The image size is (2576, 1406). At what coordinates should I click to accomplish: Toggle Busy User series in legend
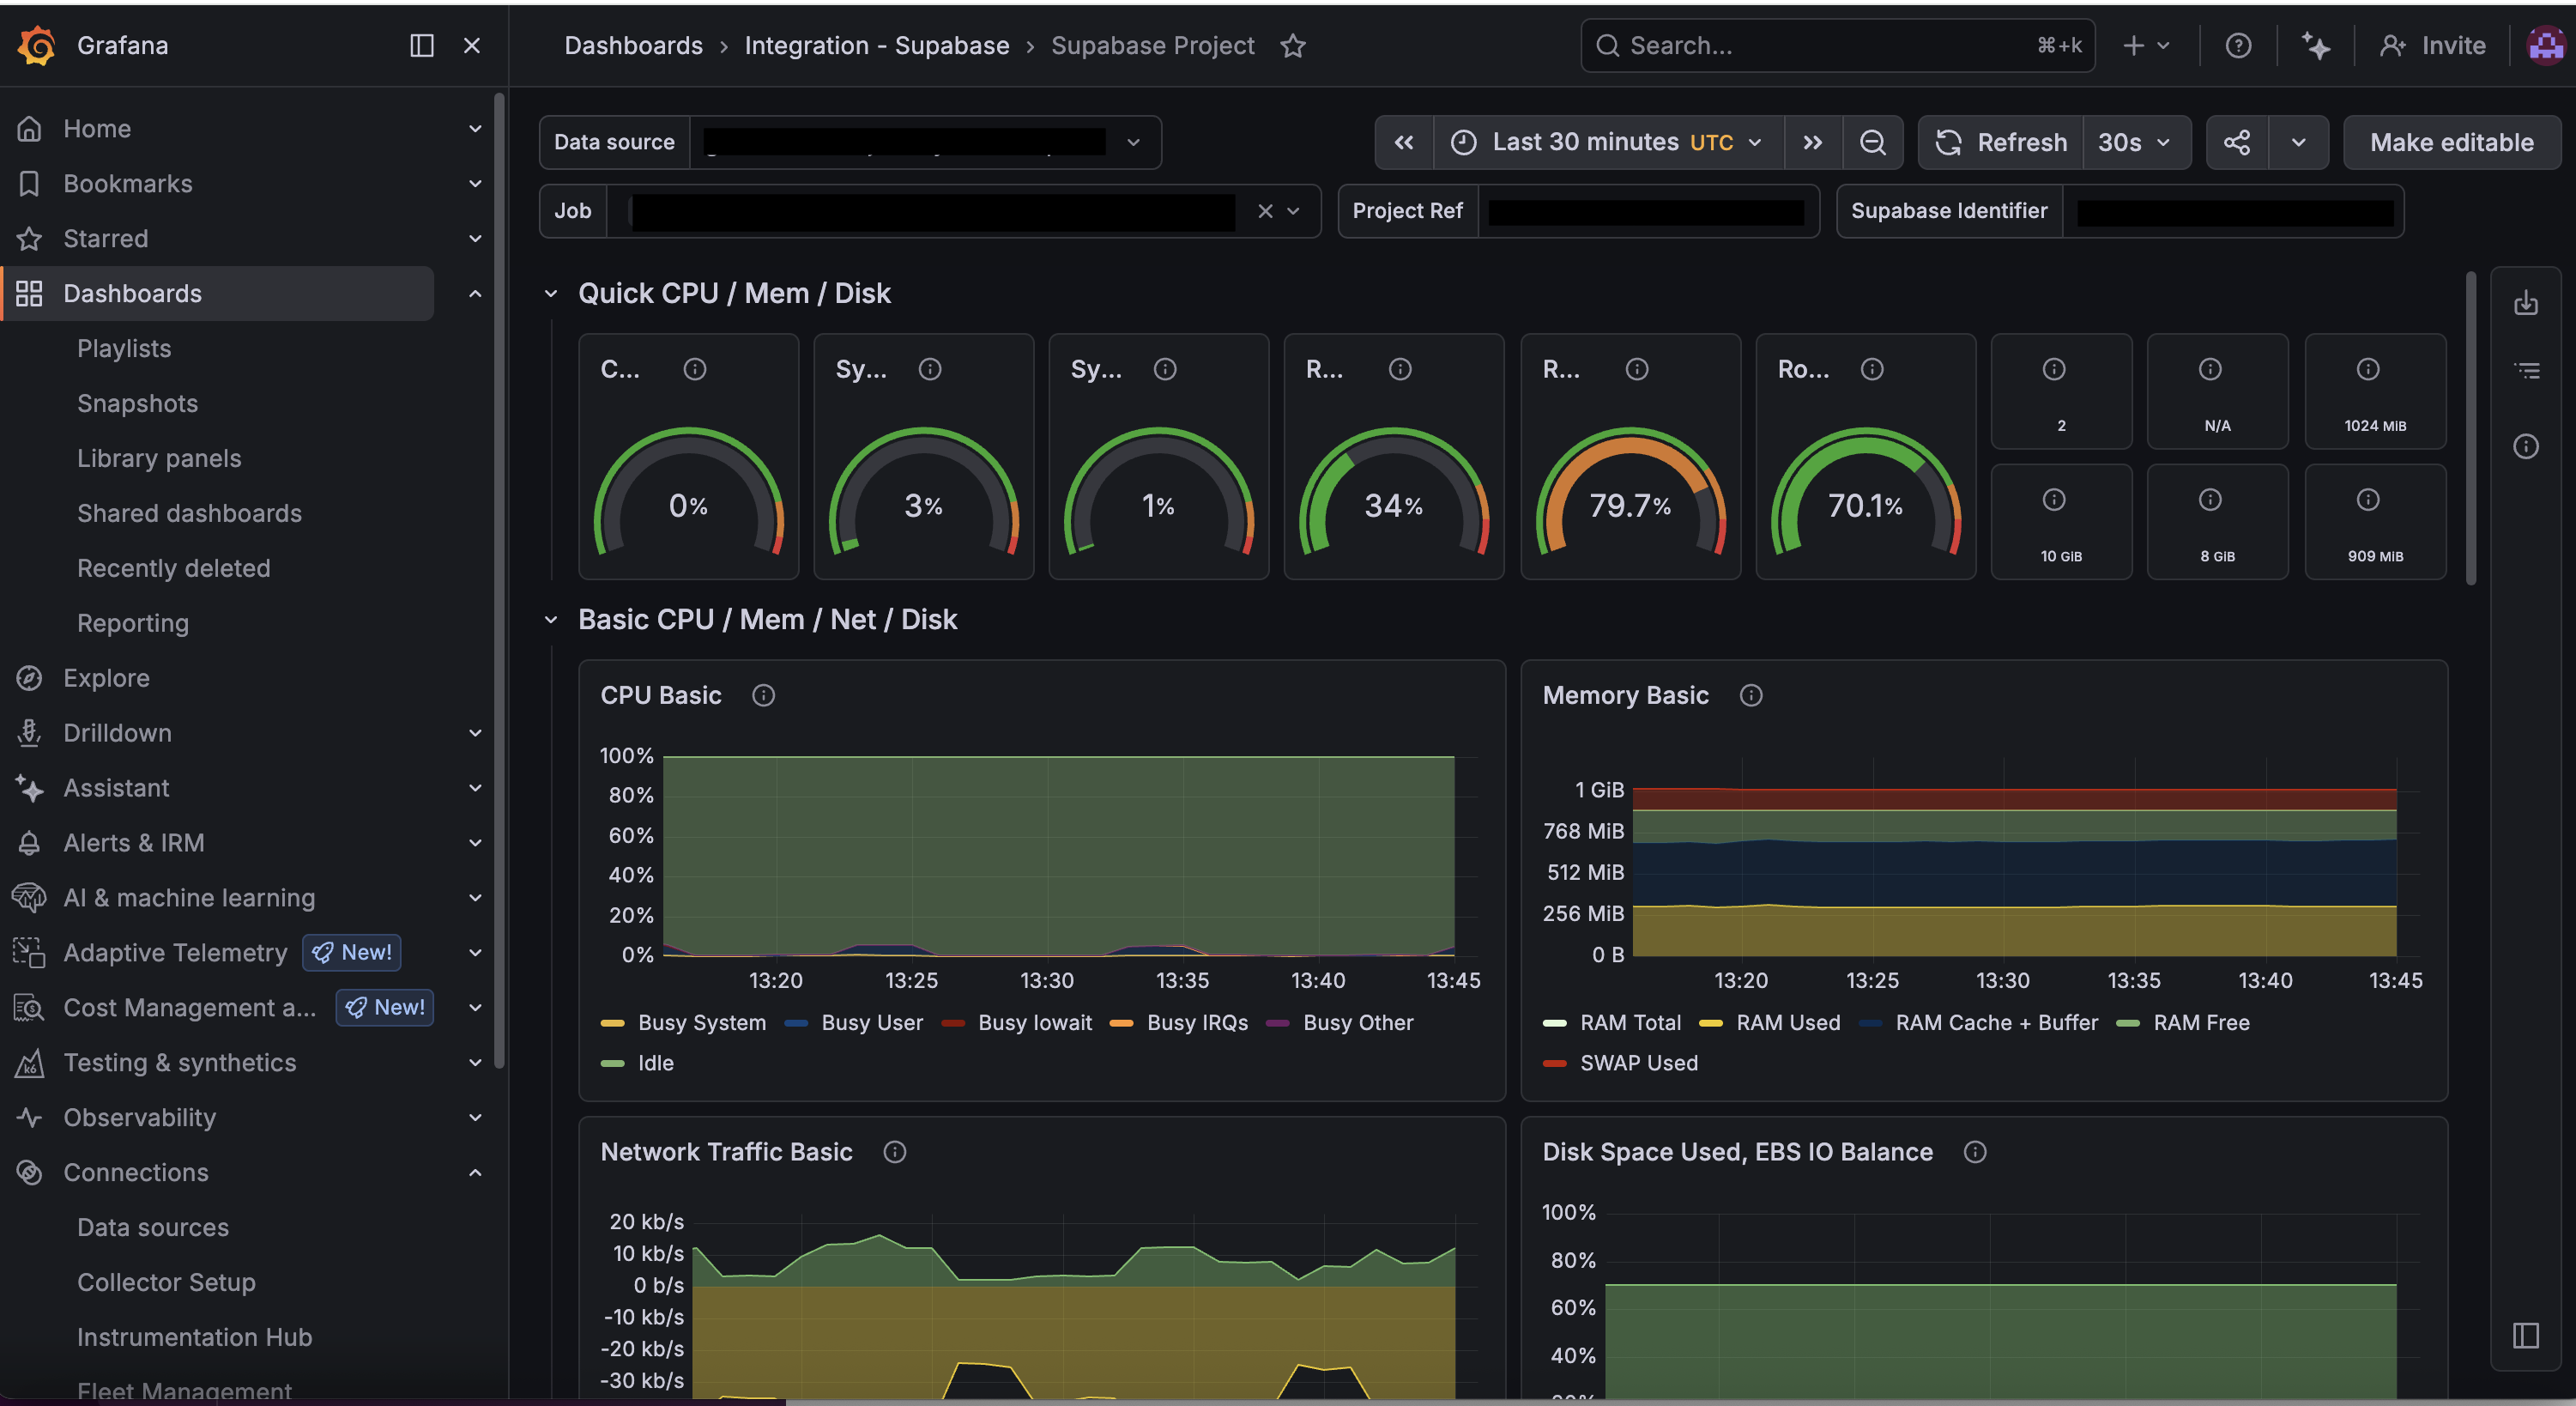pyautogui.click(x=872, y=1023)
